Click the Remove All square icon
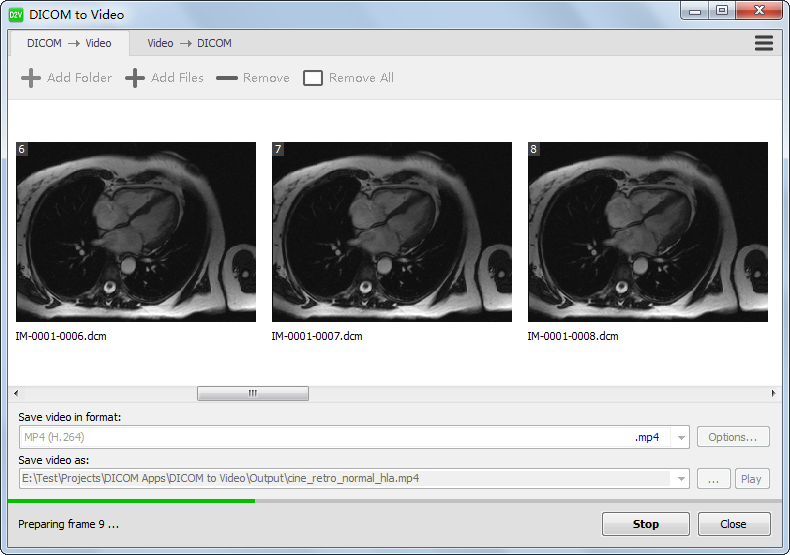Image resolution: width=790 pixels, height=555 pixels. tap(313, 78)
